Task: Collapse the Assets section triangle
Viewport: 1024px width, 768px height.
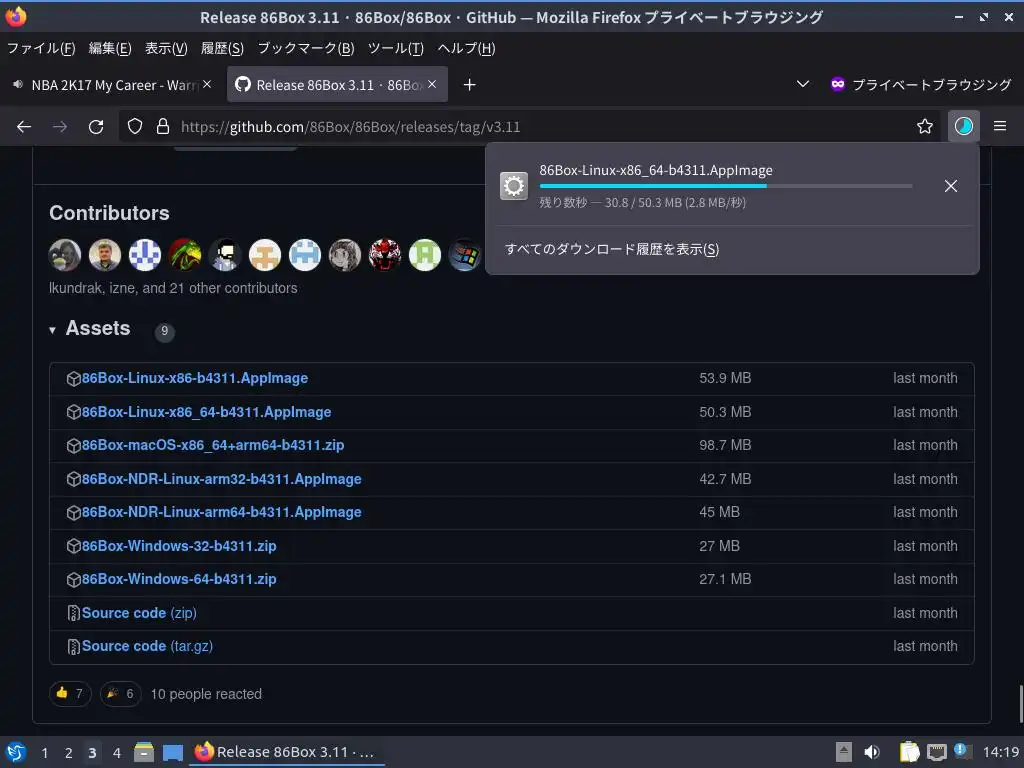Action: pyautogui.click(x=52, y=330)
